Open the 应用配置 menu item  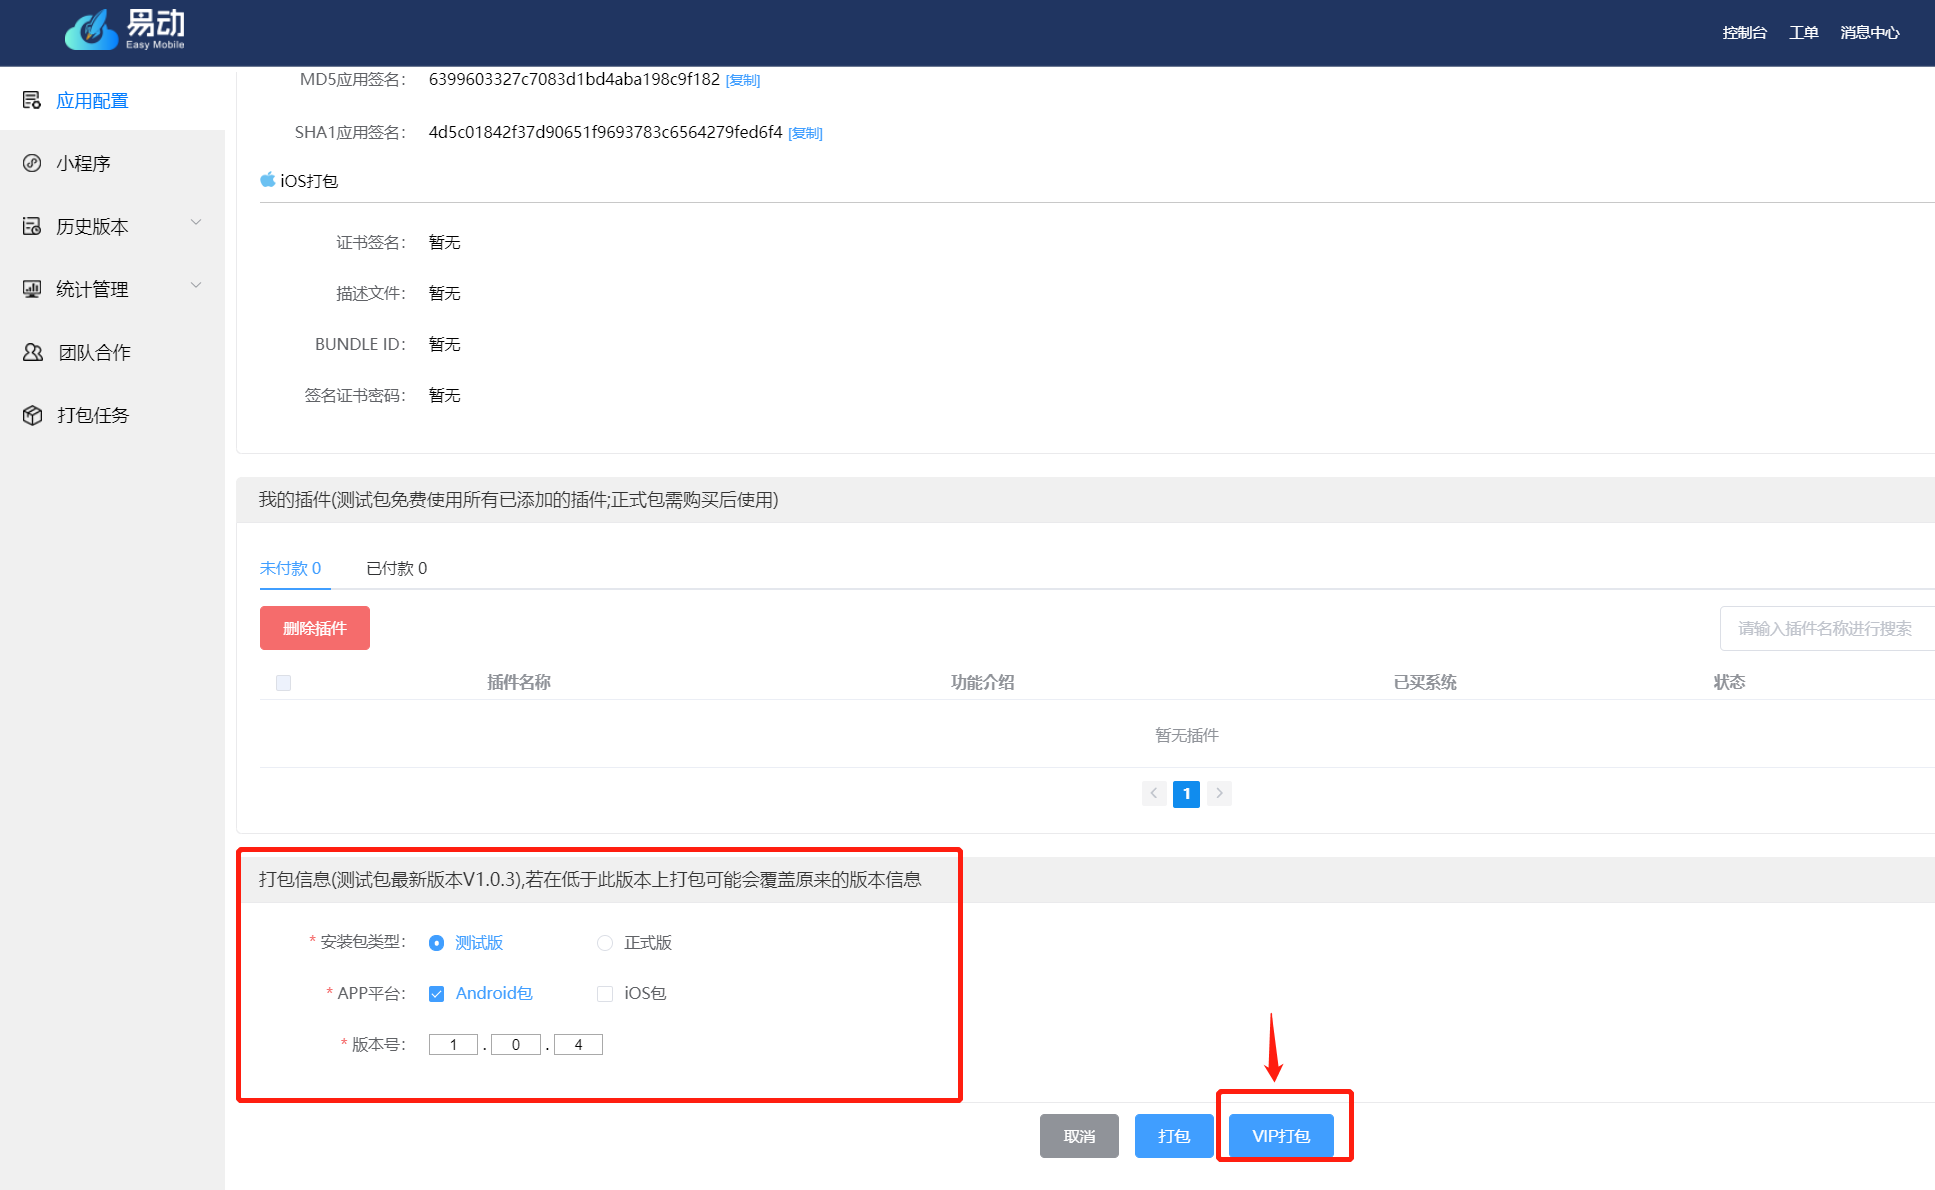[x=92, y=100]
